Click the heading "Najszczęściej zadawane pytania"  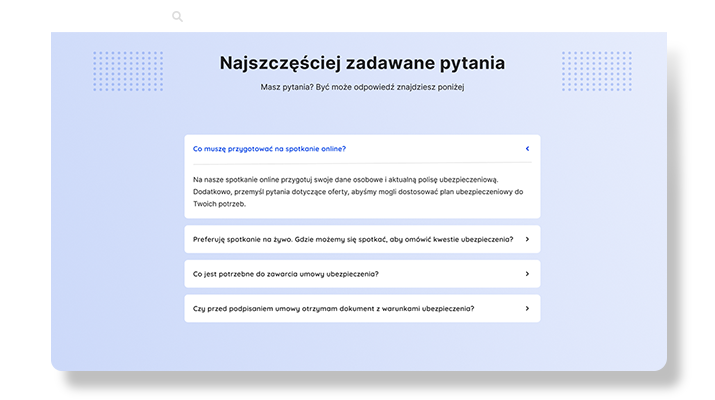pos(362,64)
